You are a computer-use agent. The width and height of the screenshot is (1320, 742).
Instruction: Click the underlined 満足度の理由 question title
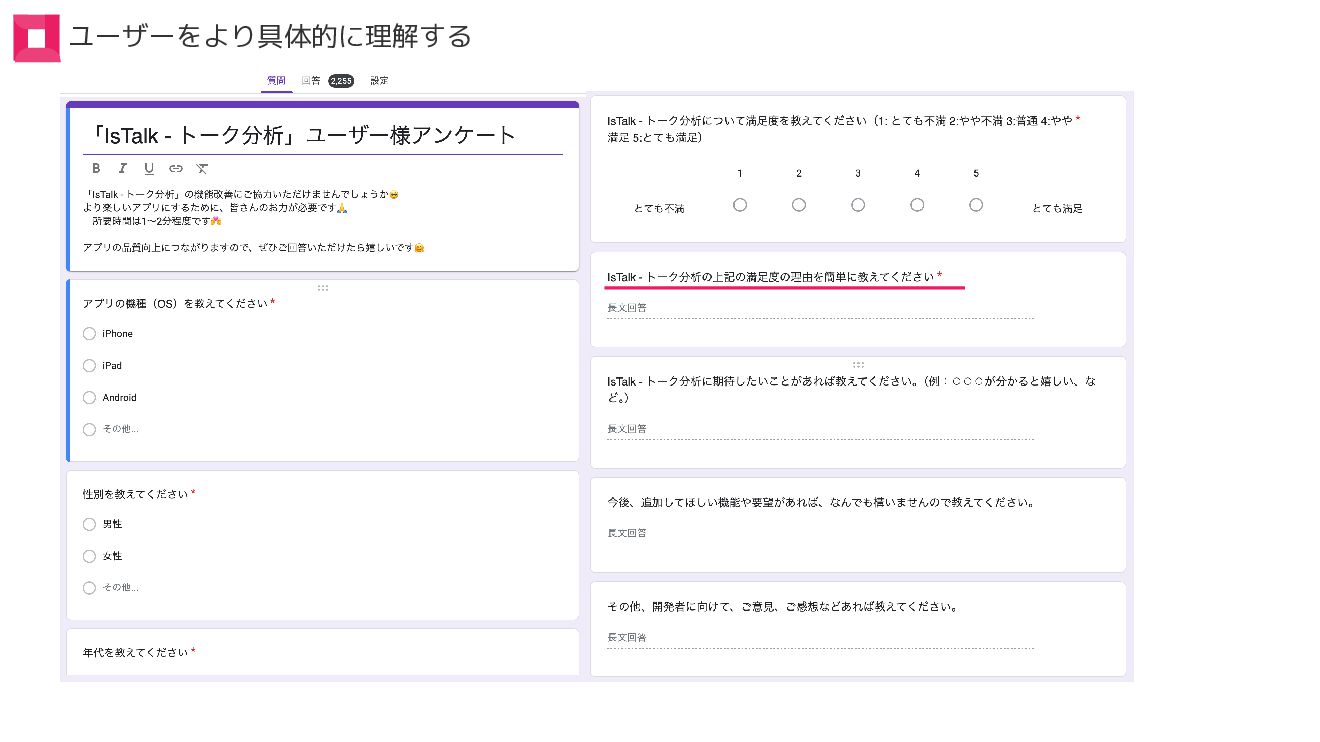click(x=770, y=277)
